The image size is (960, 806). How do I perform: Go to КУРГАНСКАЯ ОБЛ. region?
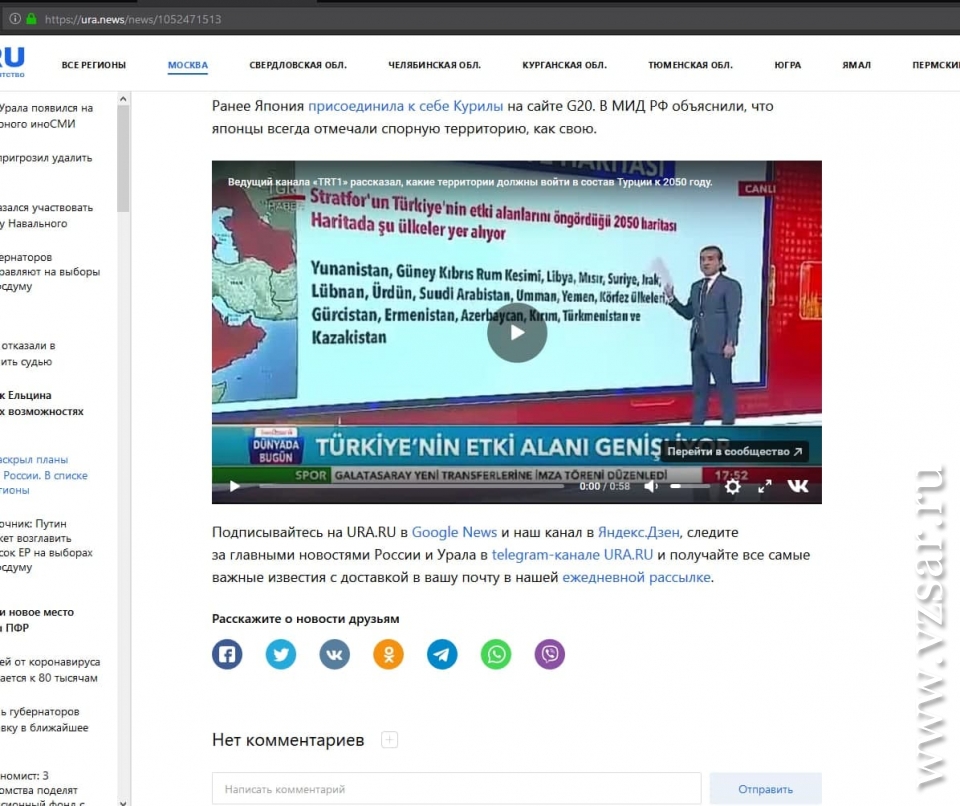564,65
